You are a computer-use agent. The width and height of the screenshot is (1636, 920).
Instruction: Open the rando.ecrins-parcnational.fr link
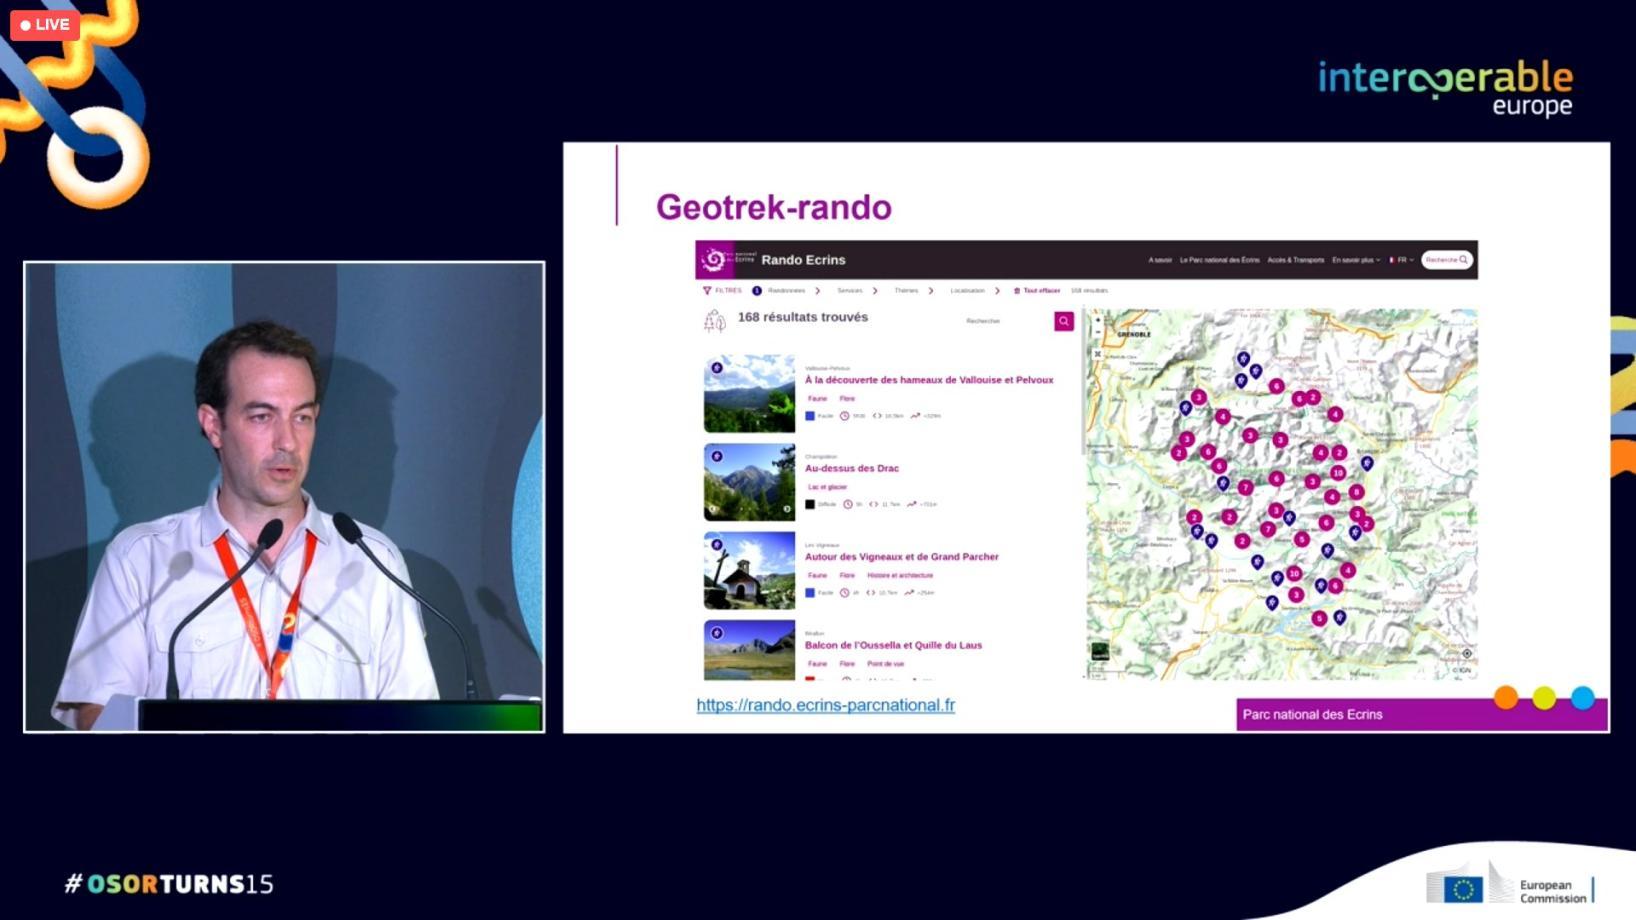coord(826,705)
